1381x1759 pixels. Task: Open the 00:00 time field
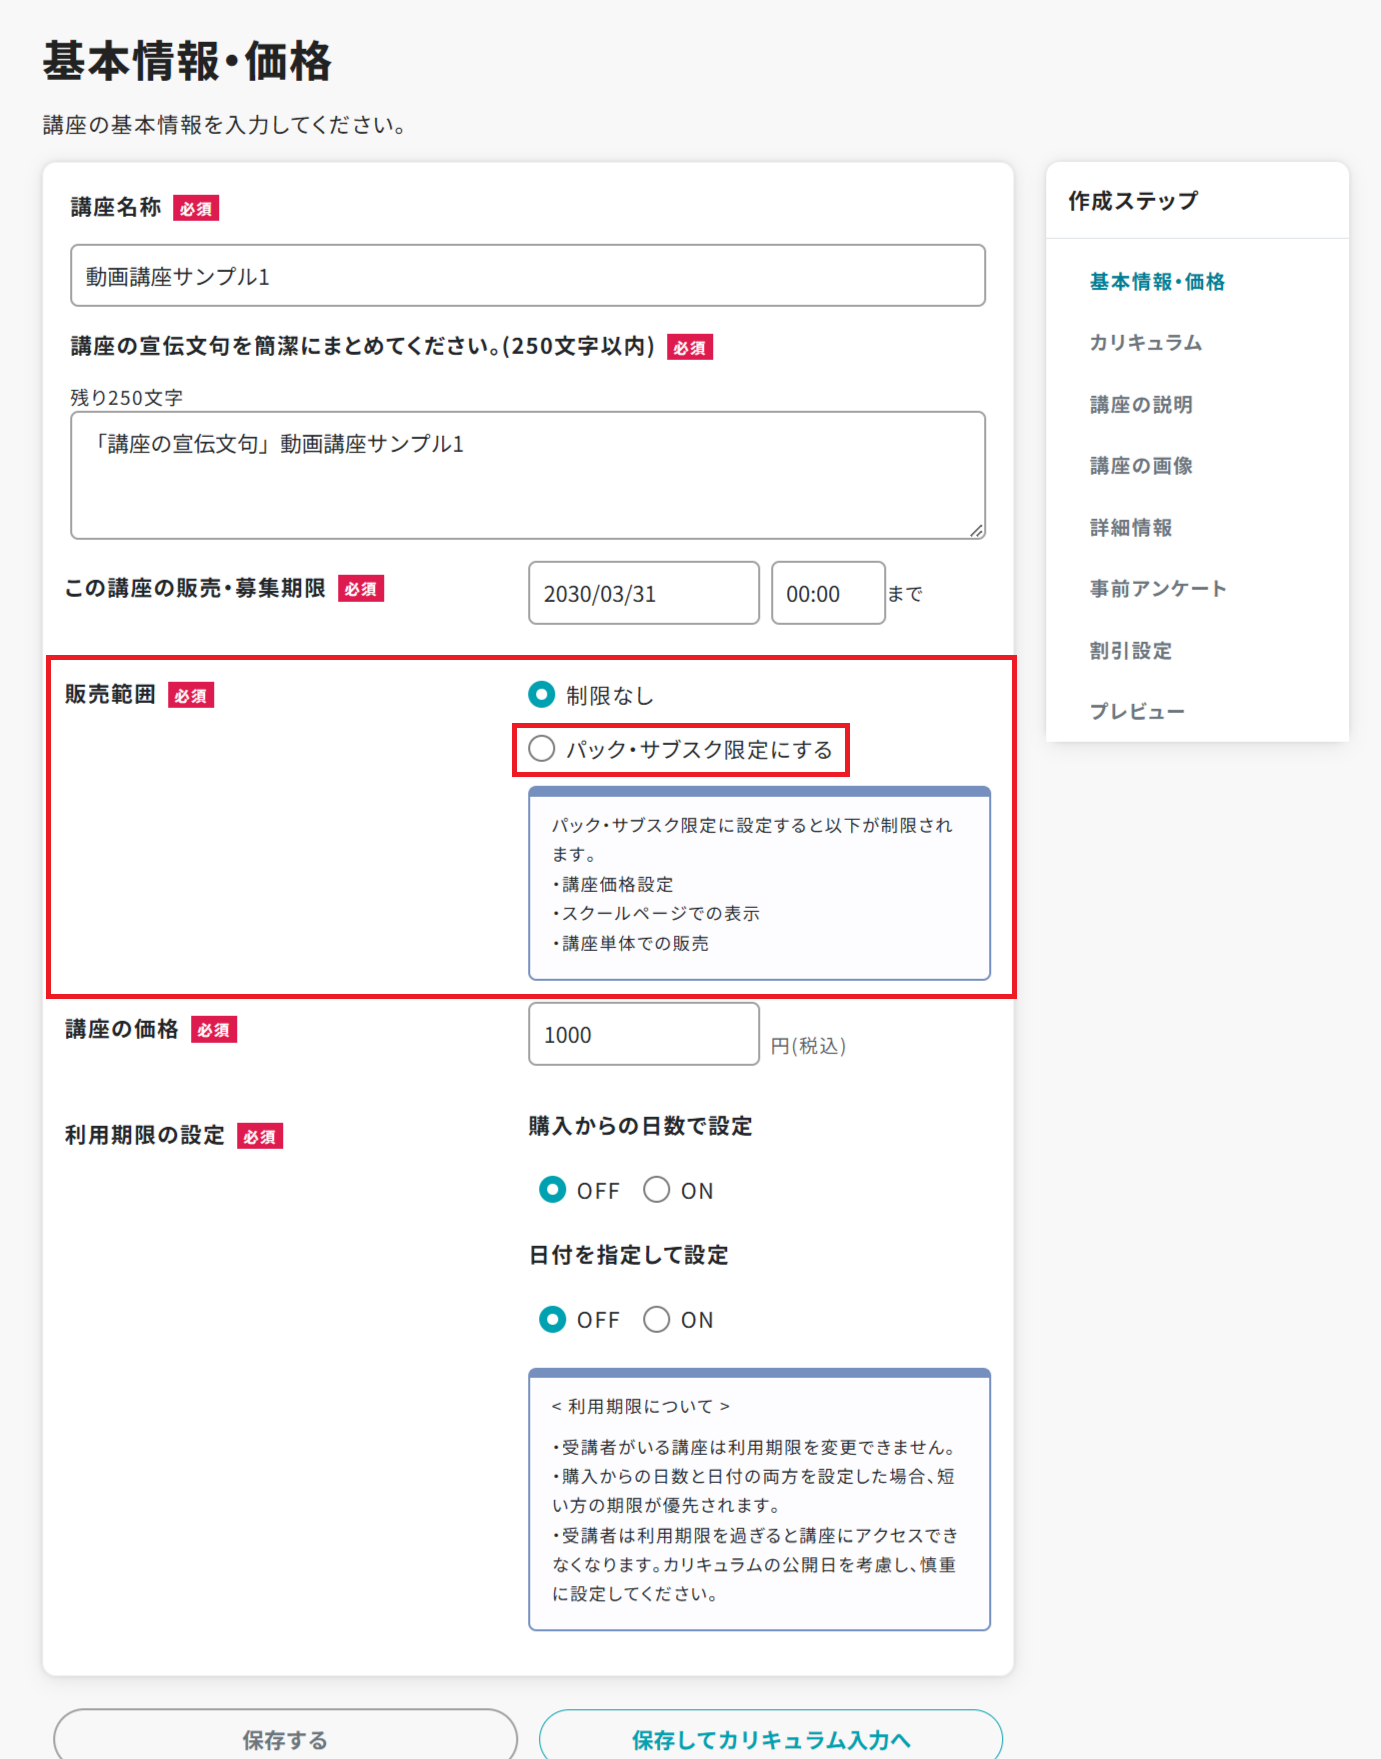tap(827, 594)
